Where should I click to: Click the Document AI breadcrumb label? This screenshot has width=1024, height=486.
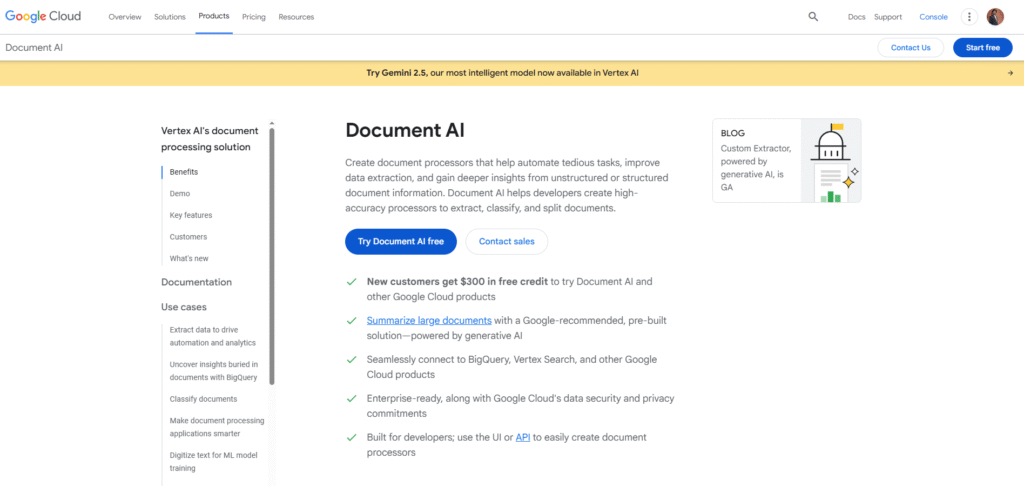pyautogui.click(x=34, y=48)
